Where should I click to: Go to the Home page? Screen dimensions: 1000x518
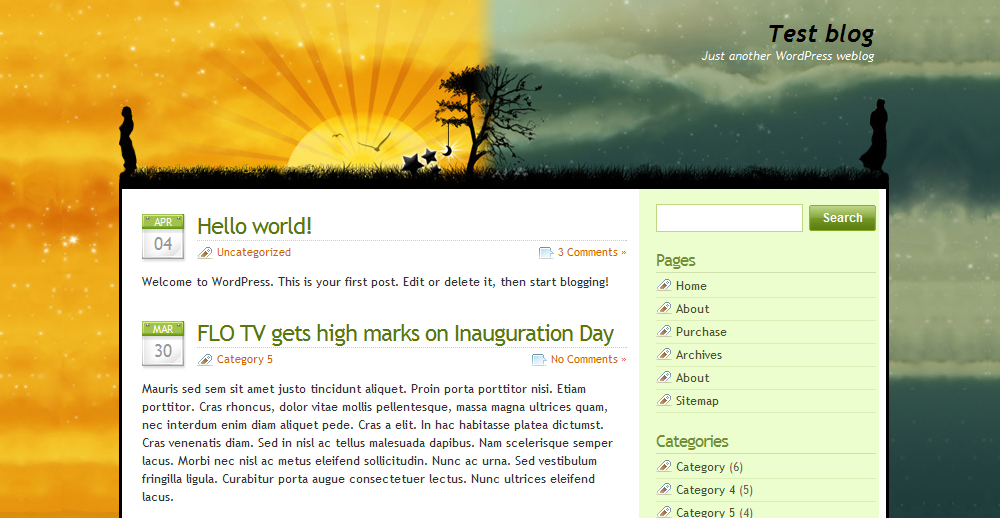coord(691,286)
